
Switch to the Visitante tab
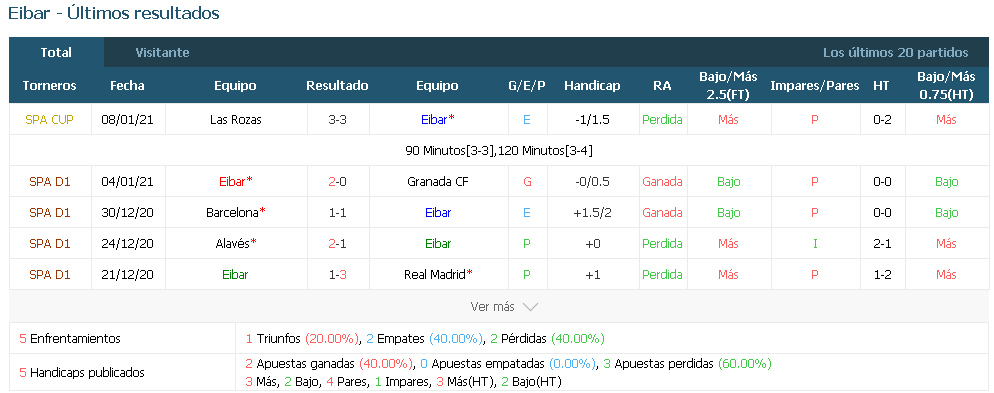coord(162,53)
